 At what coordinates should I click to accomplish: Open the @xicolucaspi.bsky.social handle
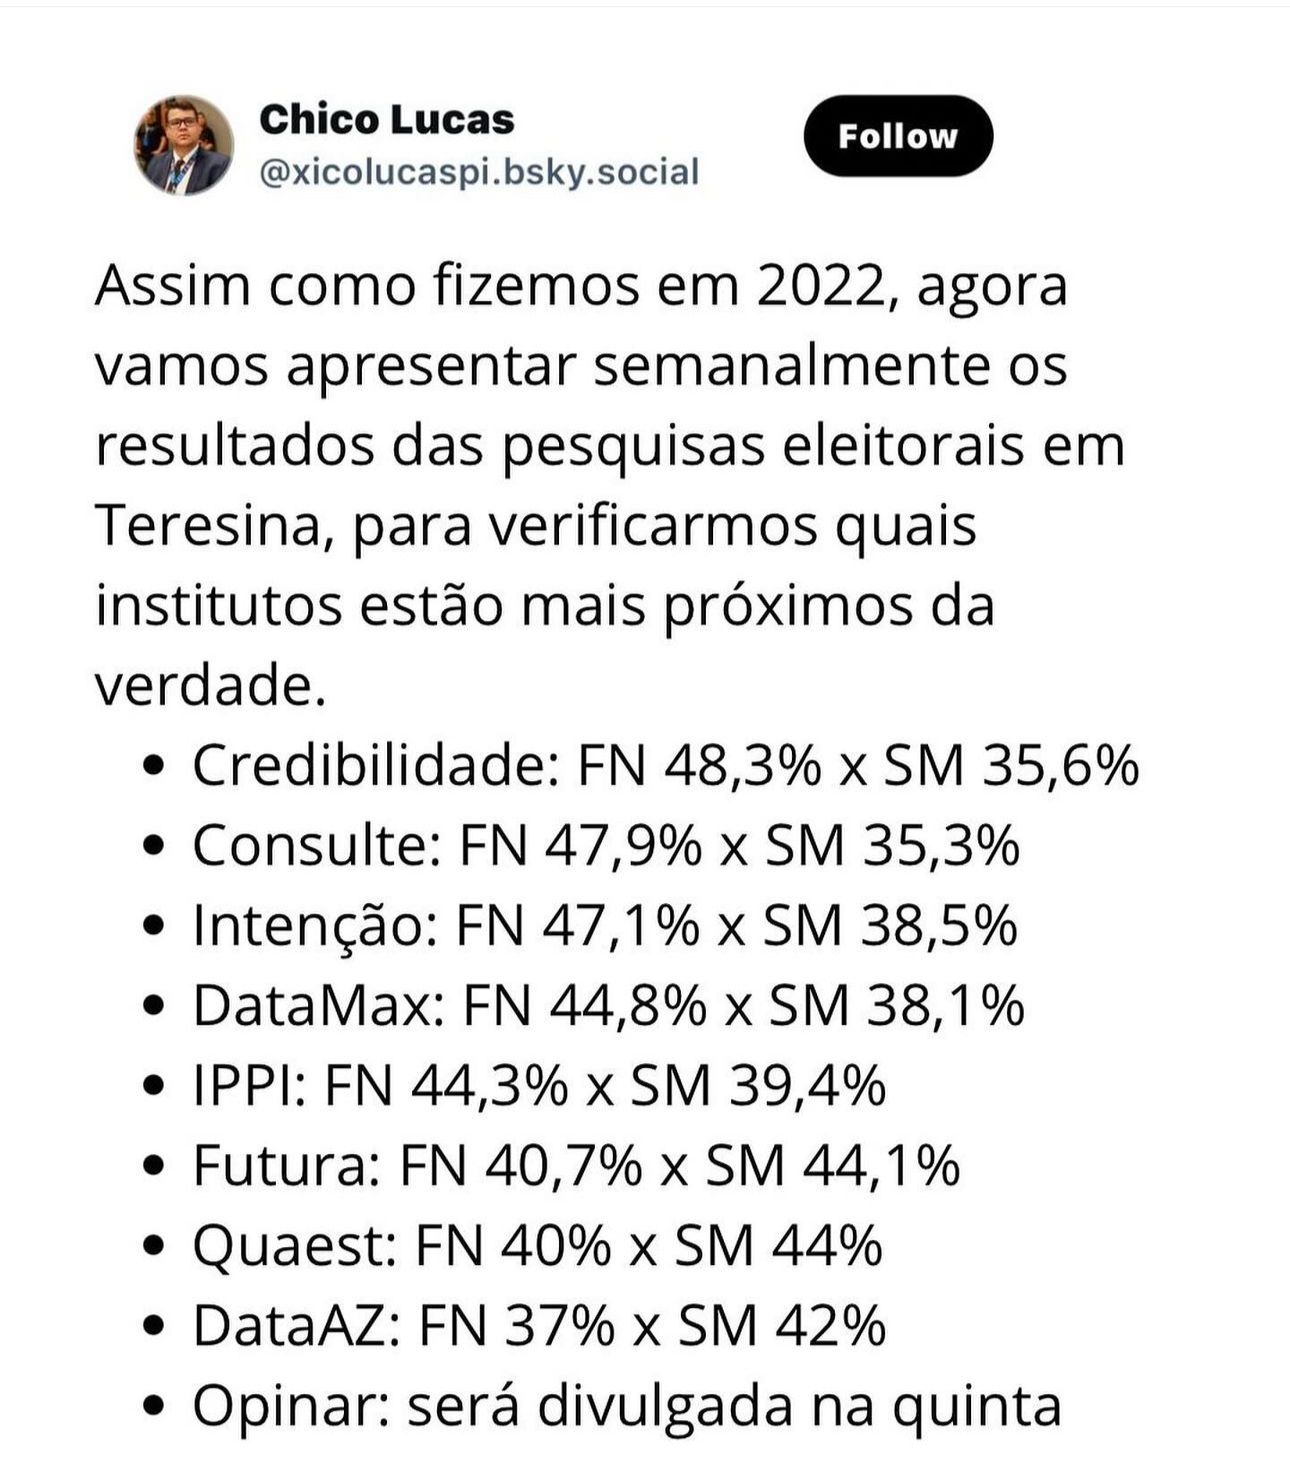[479, 172]
